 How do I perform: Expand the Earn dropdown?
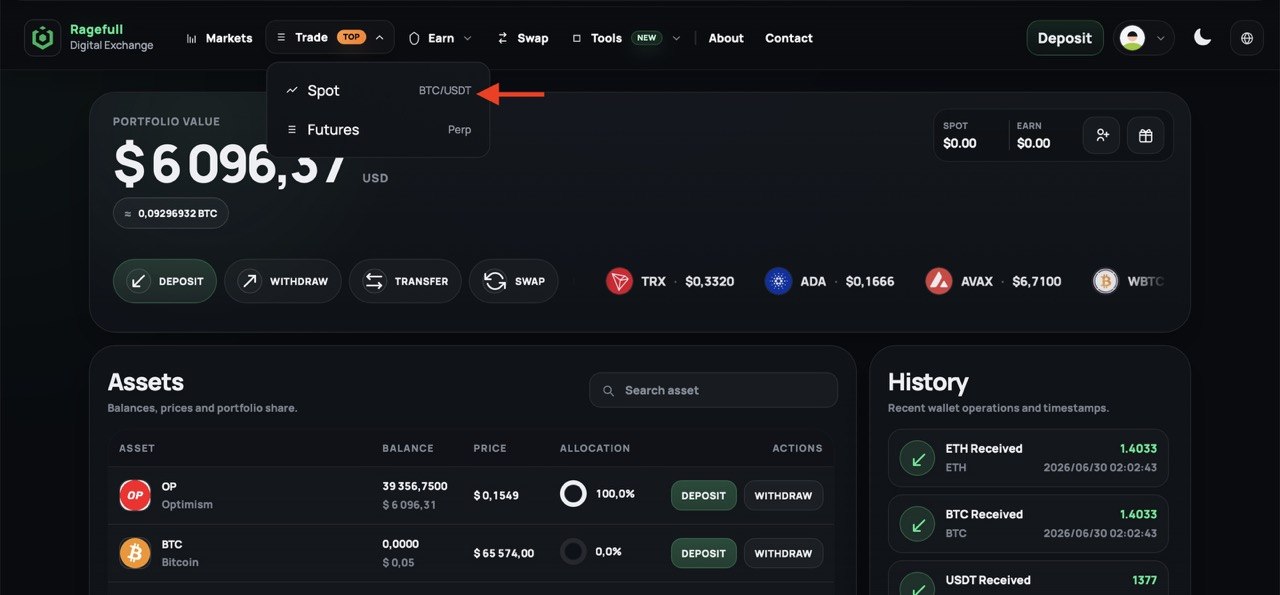pyautogui.click(x=440, y=38)
